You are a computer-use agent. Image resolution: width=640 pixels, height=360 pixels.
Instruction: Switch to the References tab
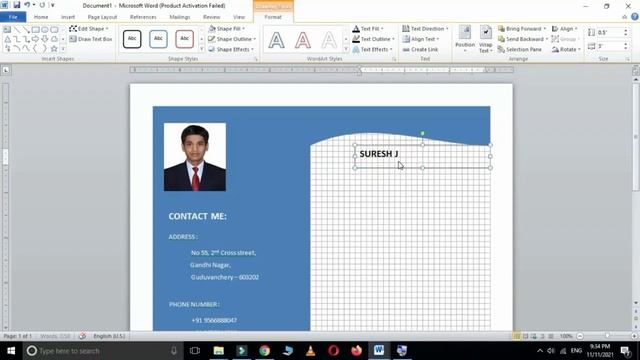[143, 17]
